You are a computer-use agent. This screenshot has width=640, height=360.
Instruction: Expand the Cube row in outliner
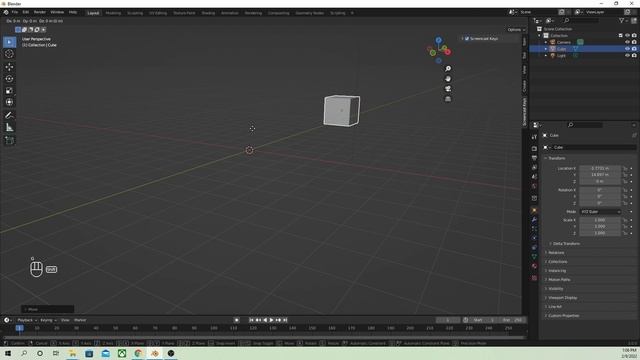pos(546,49)
